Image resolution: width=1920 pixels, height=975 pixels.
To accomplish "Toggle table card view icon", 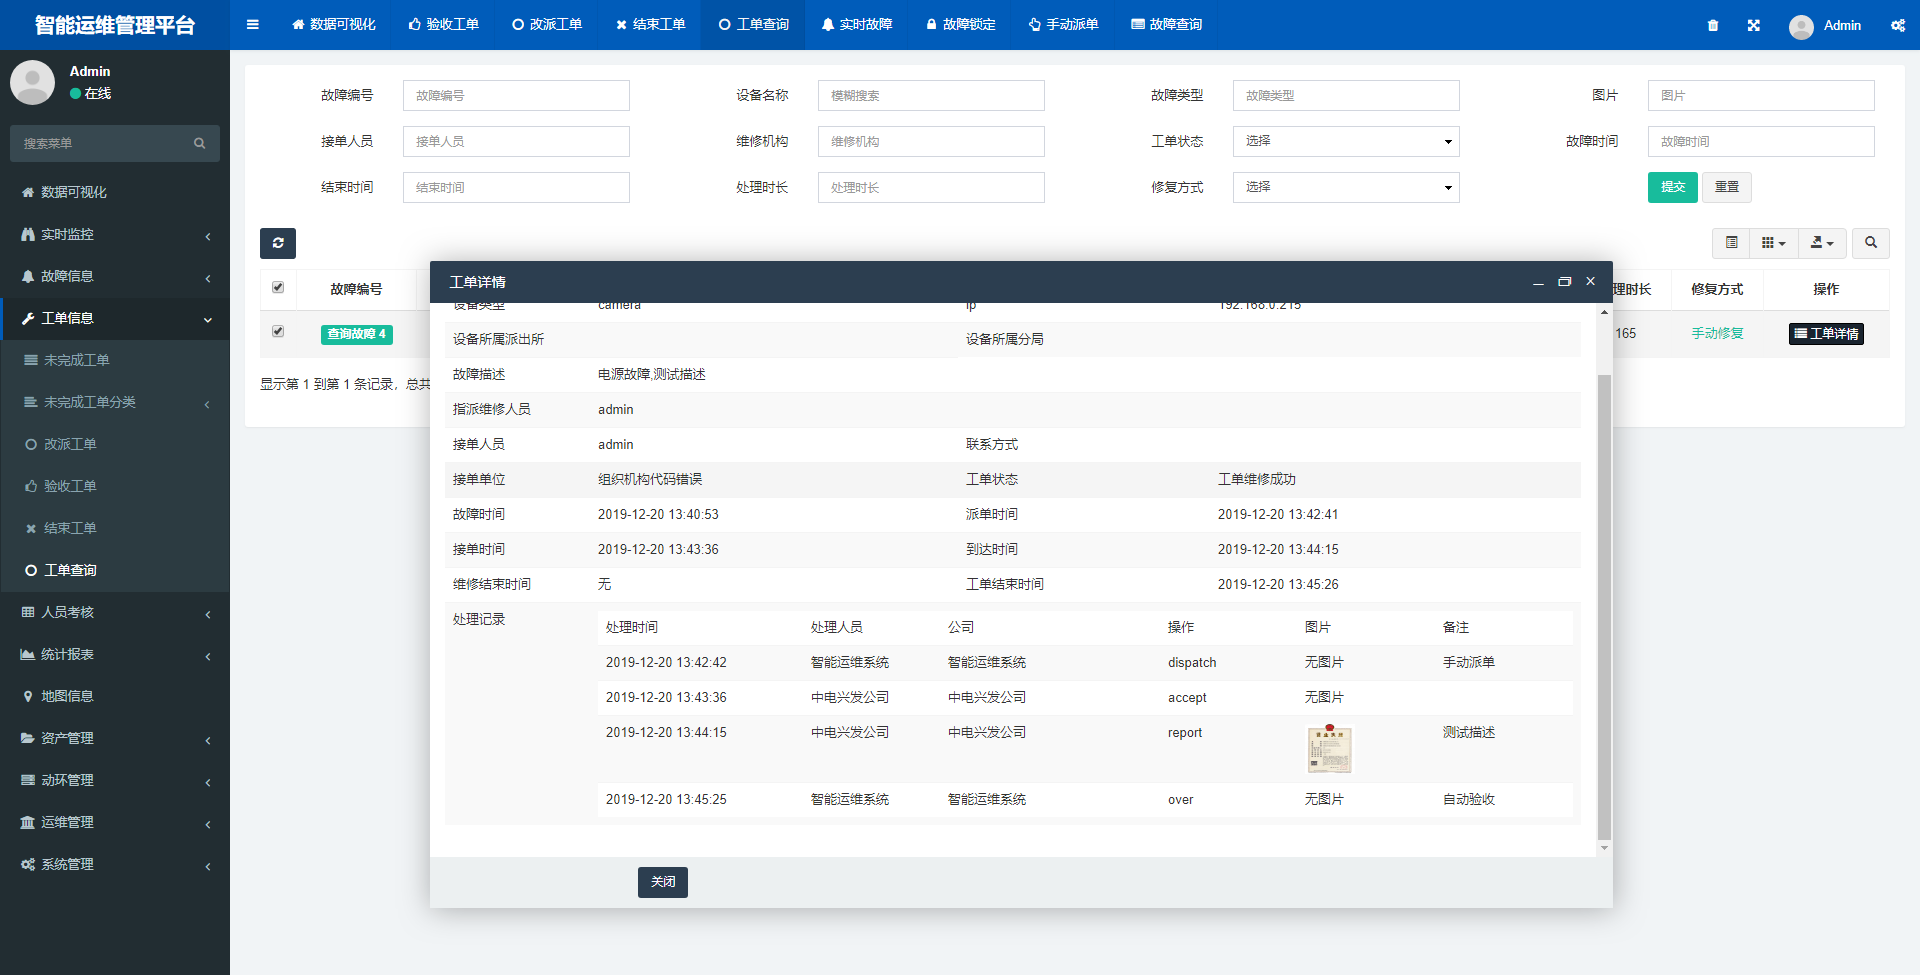I will [x=1731, y=243].
